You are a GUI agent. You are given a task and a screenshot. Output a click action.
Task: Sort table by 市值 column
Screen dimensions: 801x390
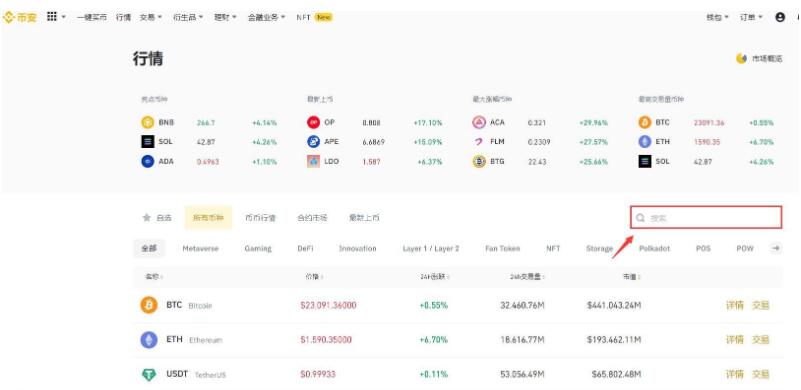631,277
